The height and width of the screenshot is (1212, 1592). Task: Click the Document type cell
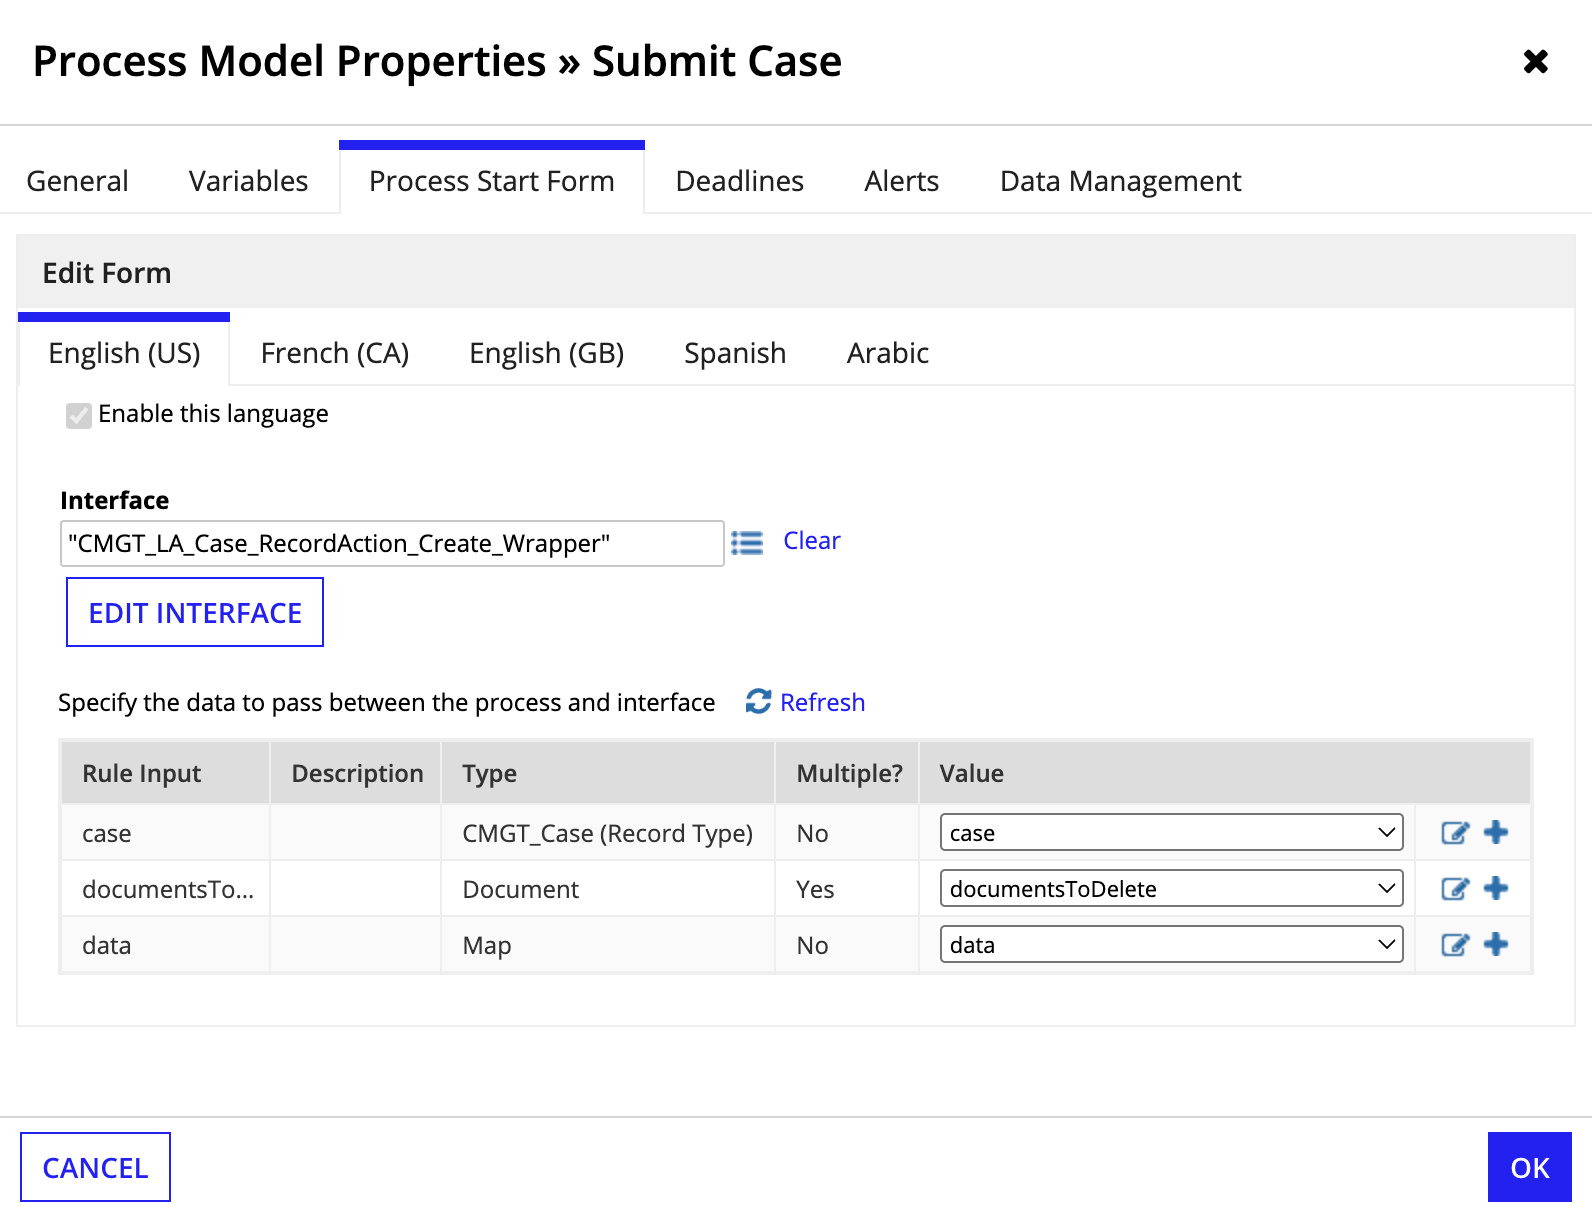click(x=608, y=889)
